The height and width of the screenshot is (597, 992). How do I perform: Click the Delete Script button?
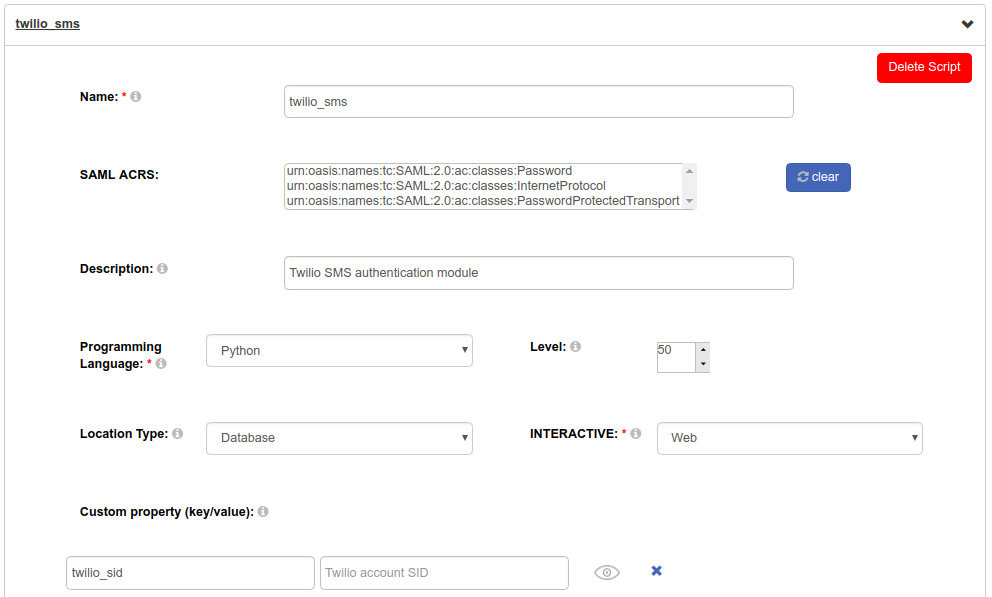[923, 67]
